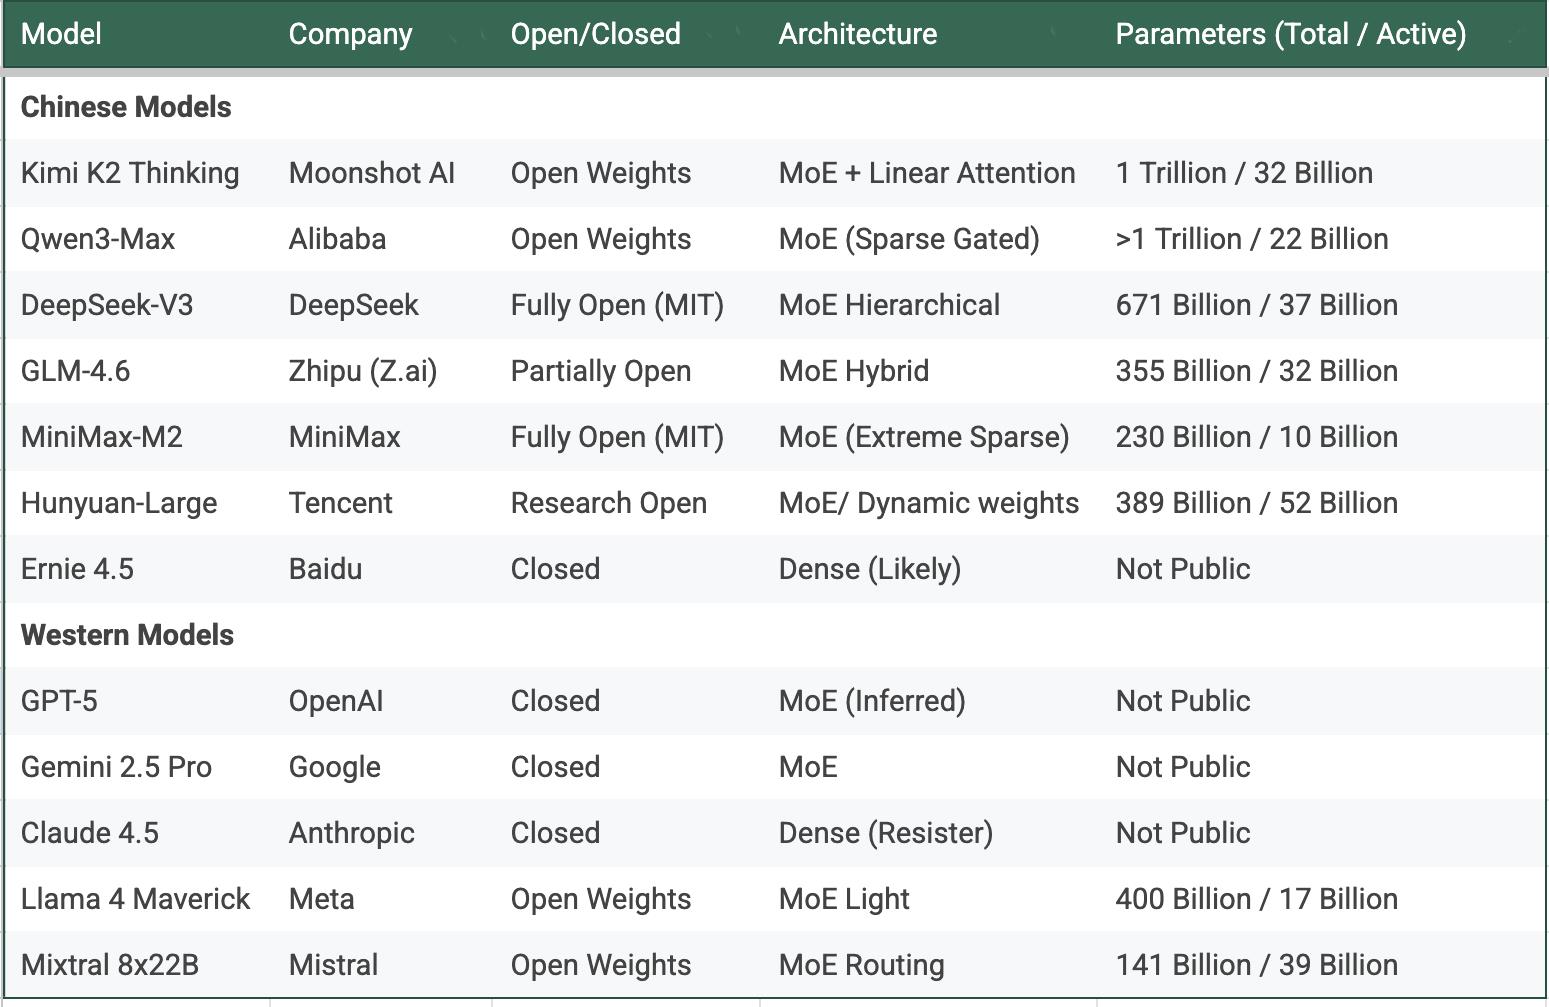The height and width of the screenshot is (1007, 1549).
Task: Select the Dense (Likely) architecture cell
Action: point(869,569)
